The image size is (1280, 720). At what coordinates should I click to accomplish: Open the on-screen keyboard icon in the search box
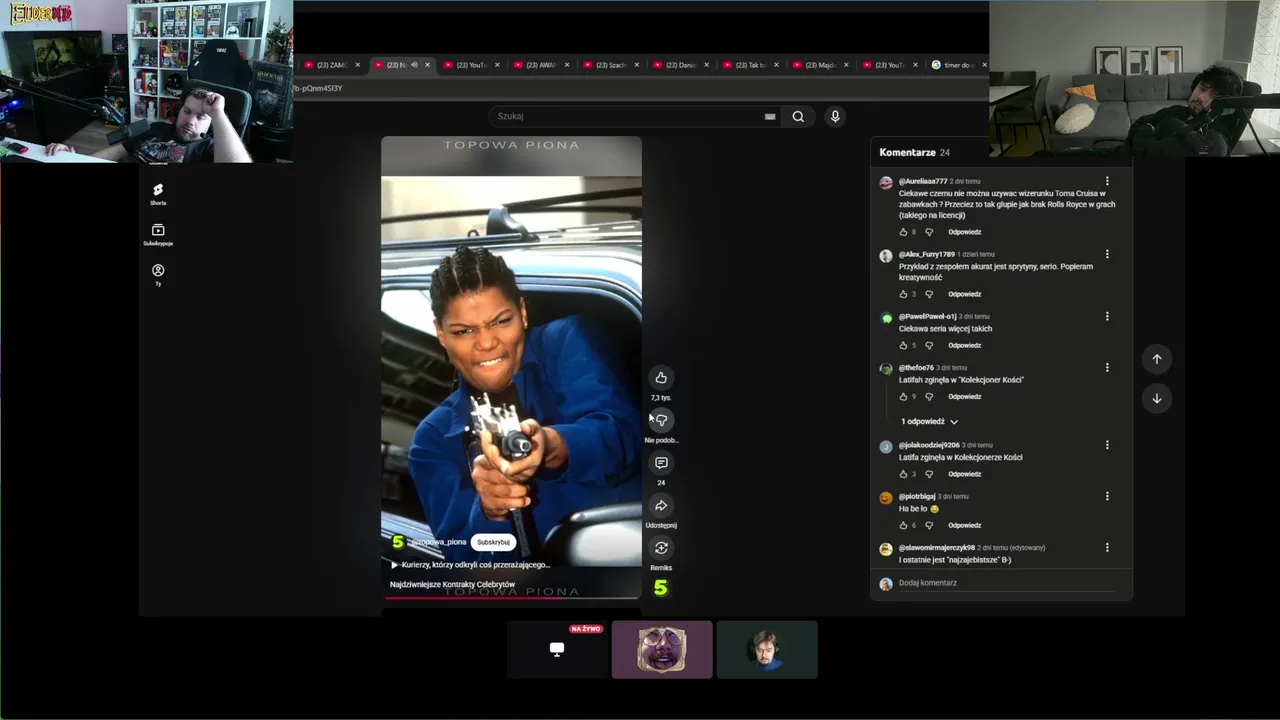(x=770, y=116)
